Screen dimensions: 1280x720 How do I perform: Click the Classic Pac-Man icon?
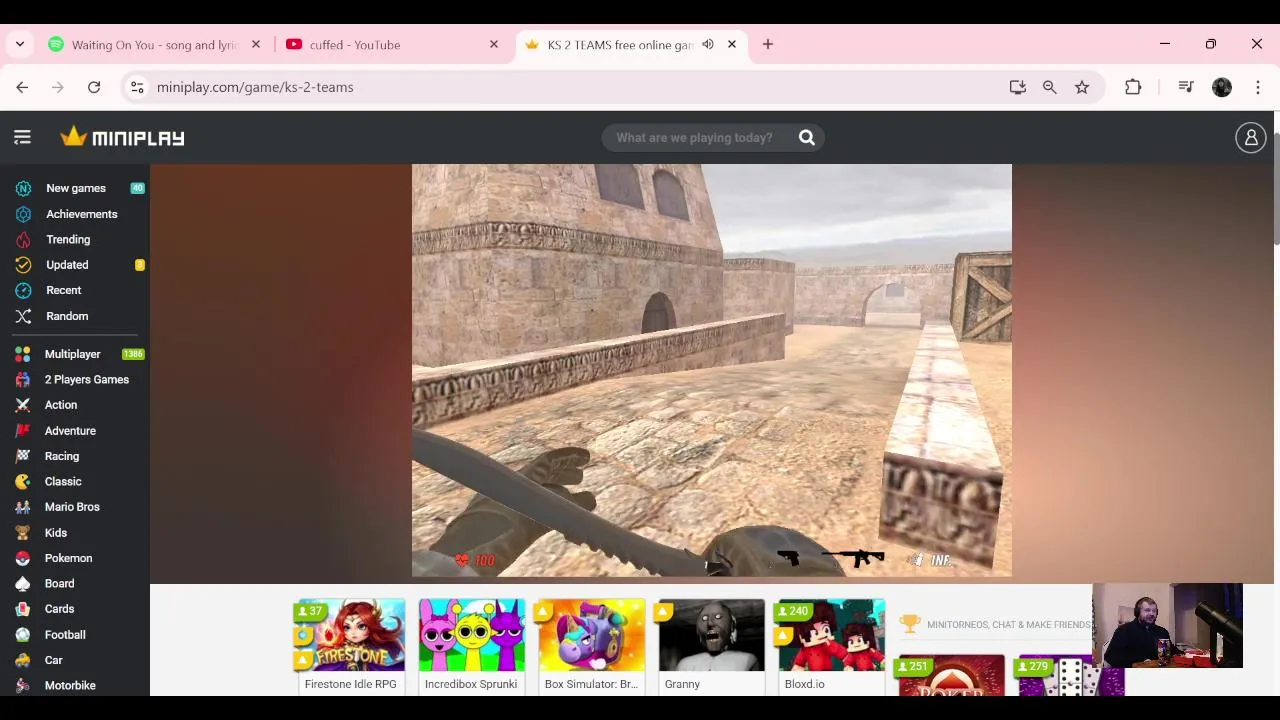click(x=23, y=482)
